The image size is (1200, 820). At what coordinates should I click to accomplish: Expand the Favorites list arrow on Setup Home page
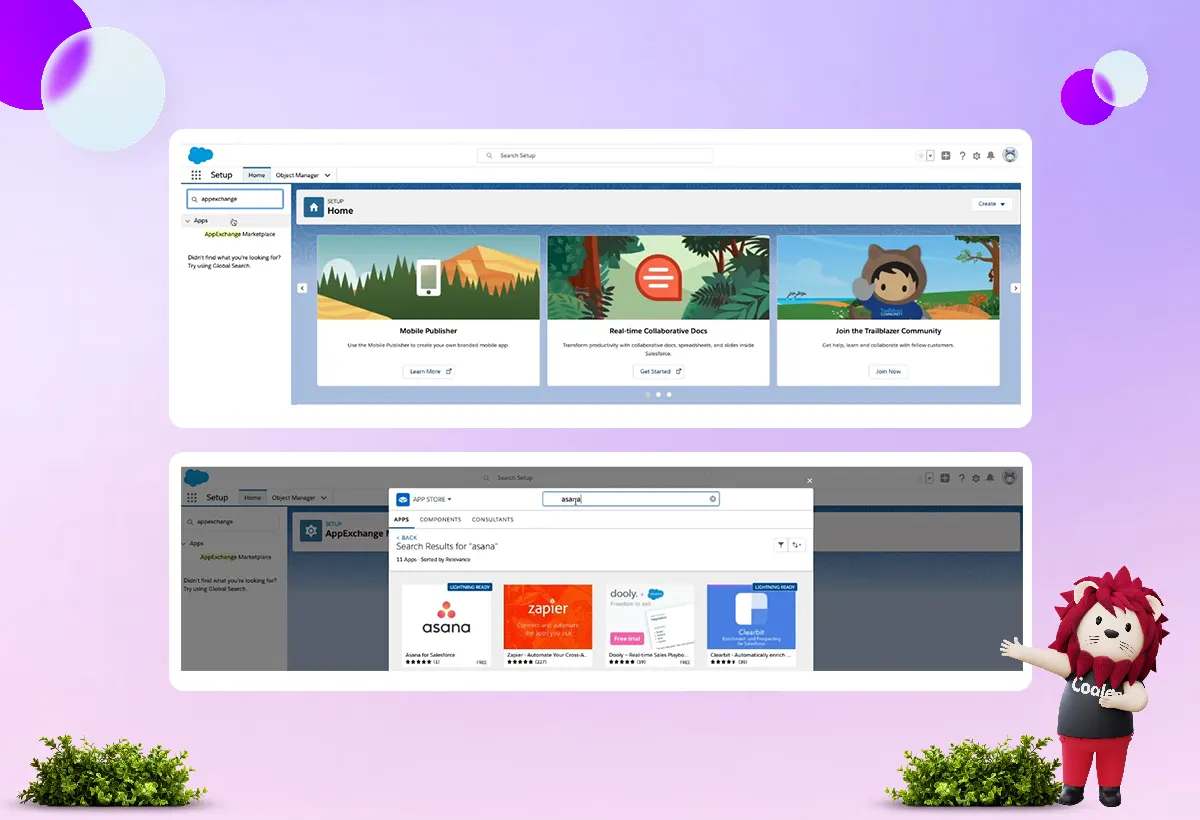coord(930,156)
